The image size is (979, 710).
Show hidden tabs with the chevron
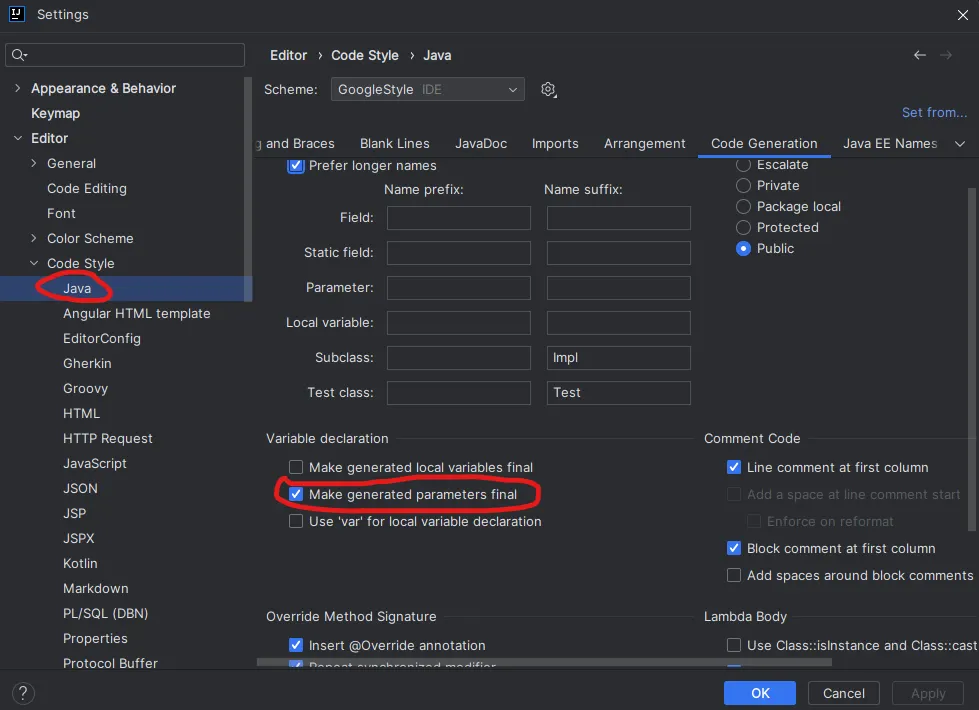960,144
